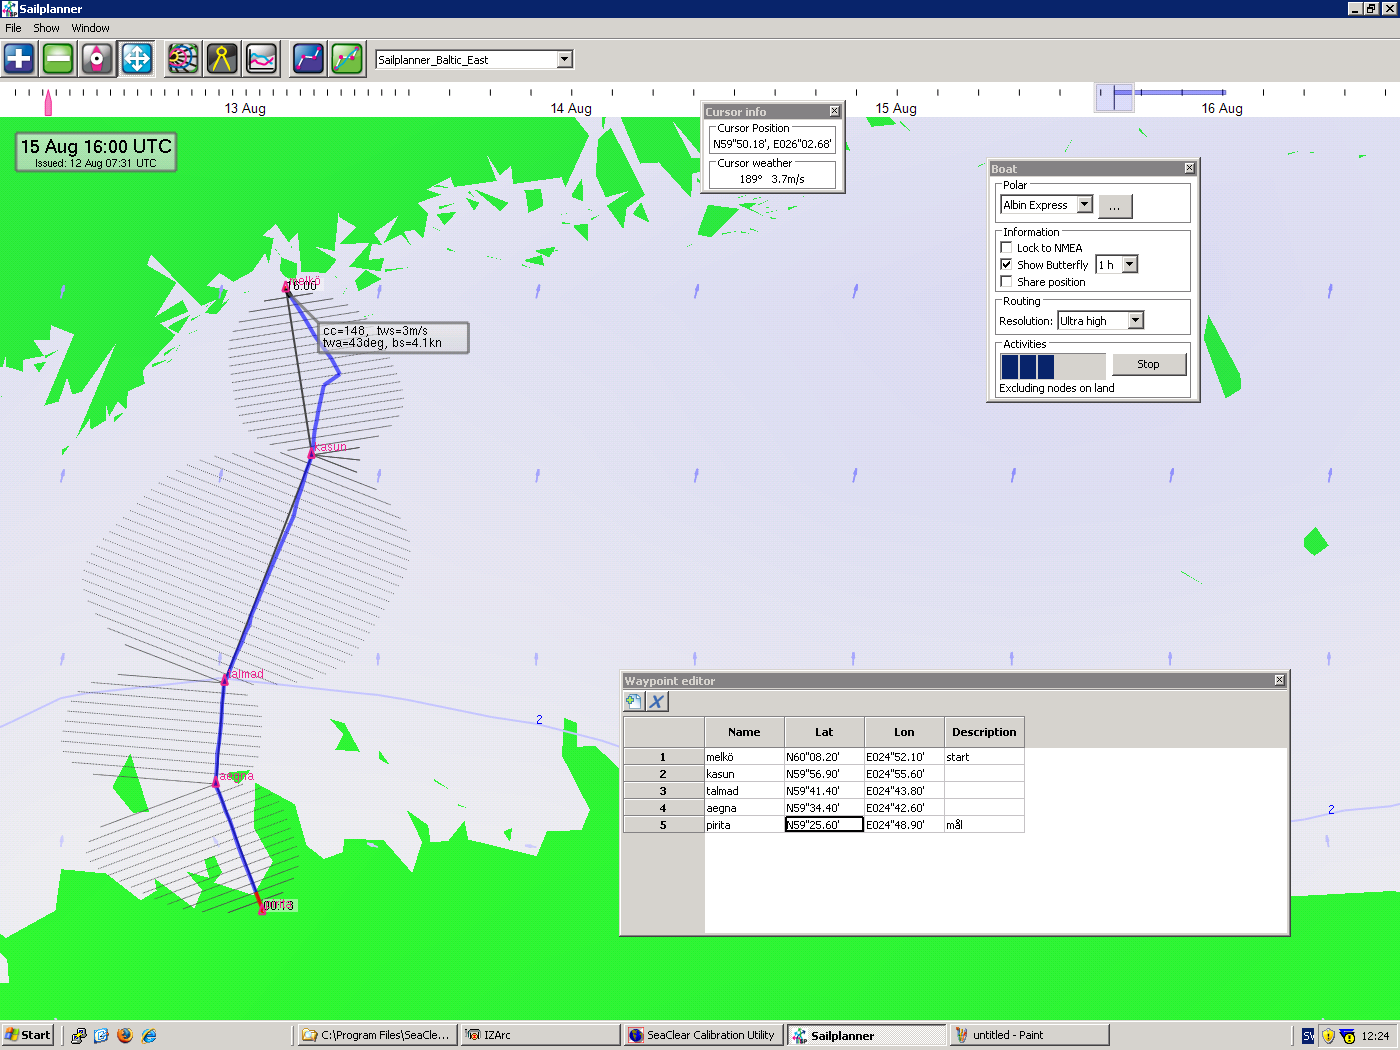The image size is (1400, 1050).
Task: Click the 'mål' description cell
Action: pyautogui.click(x=984, y=825)
